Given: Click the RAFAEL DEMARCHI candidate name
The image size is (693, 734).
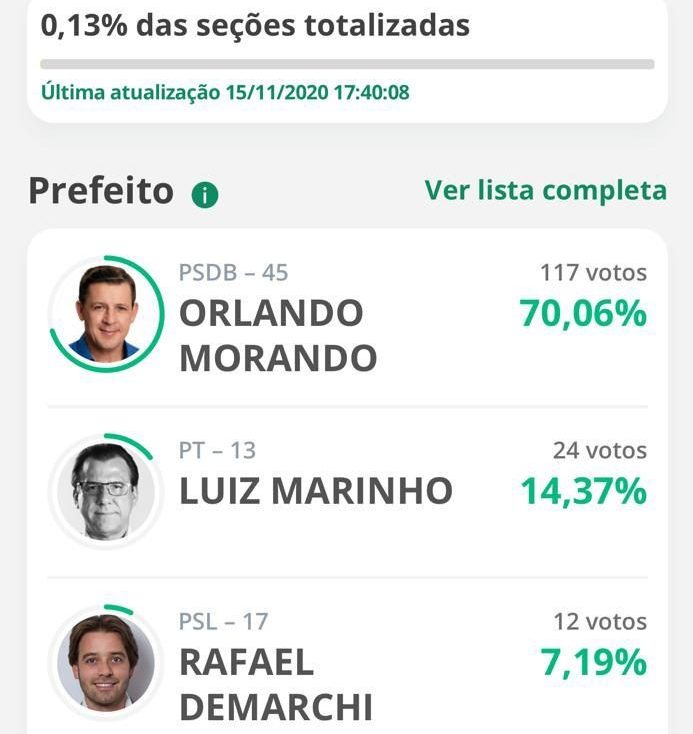Looking at the screenshot, I should [275, 684].
